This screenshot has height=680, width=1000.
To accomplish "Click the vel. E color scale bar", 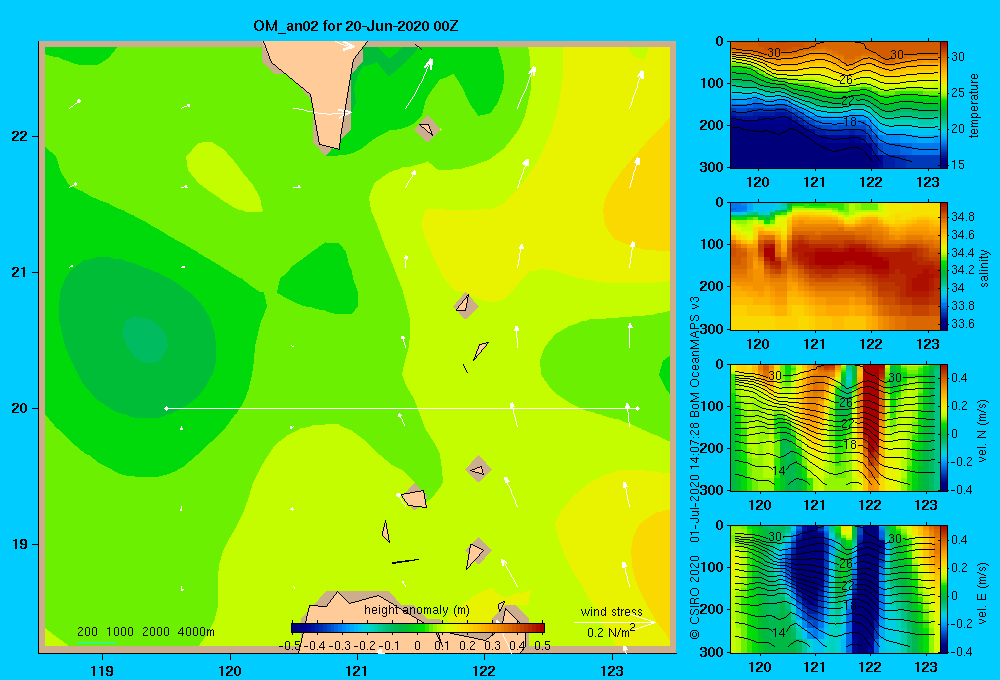I will [x=944, y=589].
